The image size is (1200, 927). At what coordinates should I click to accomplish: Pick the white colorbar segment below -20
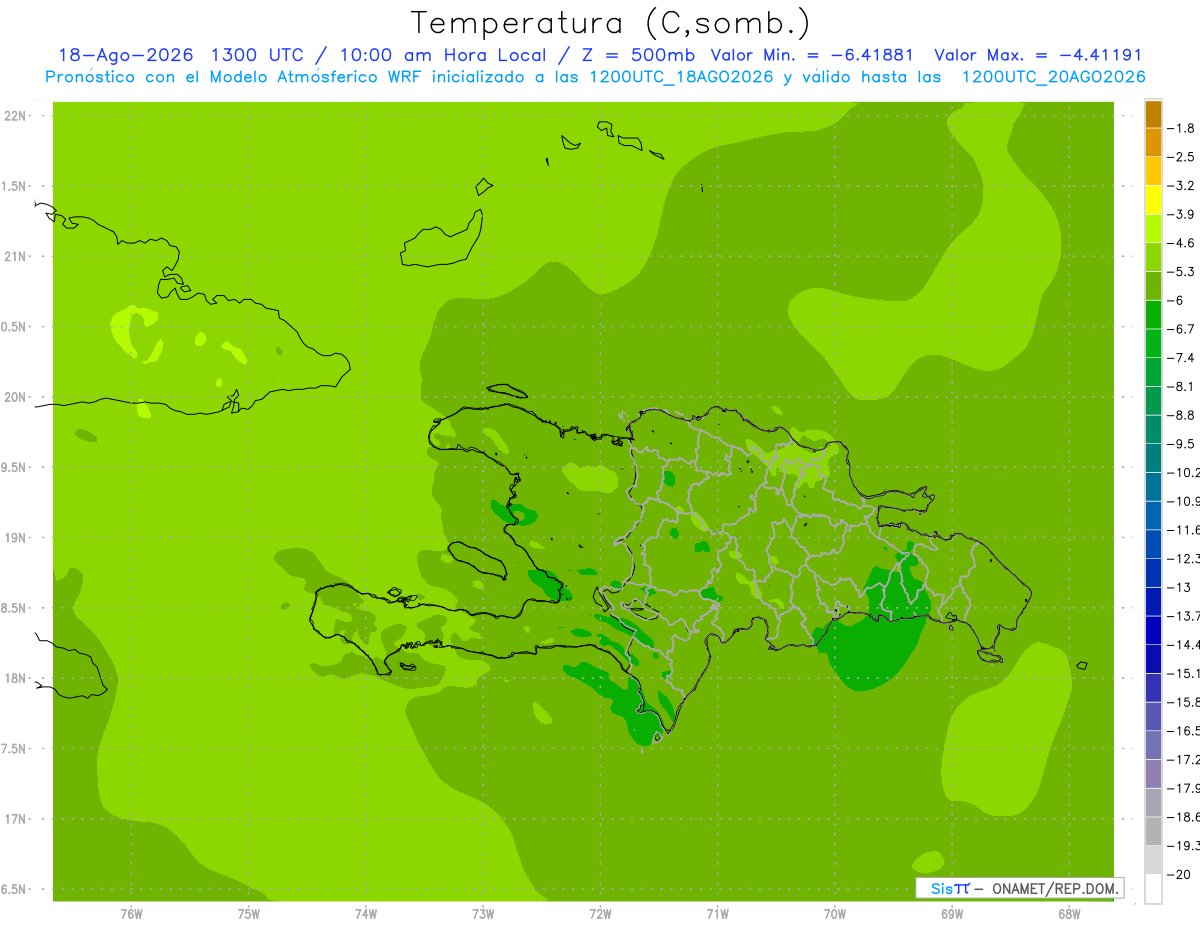[x=1153, y=889]
